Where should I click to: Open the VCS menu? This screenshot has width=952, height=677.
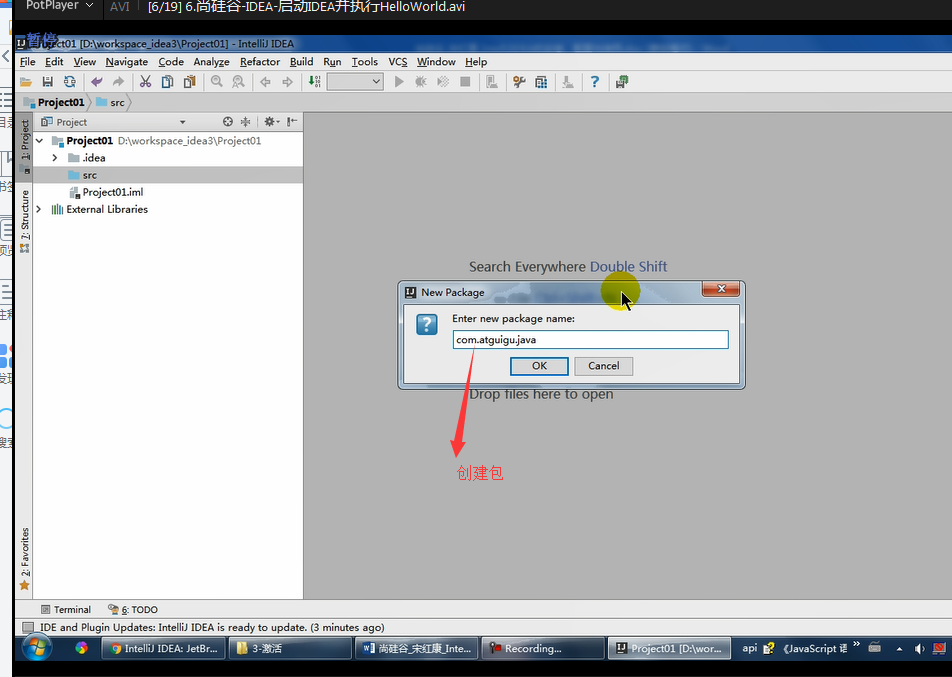[398, 62]
